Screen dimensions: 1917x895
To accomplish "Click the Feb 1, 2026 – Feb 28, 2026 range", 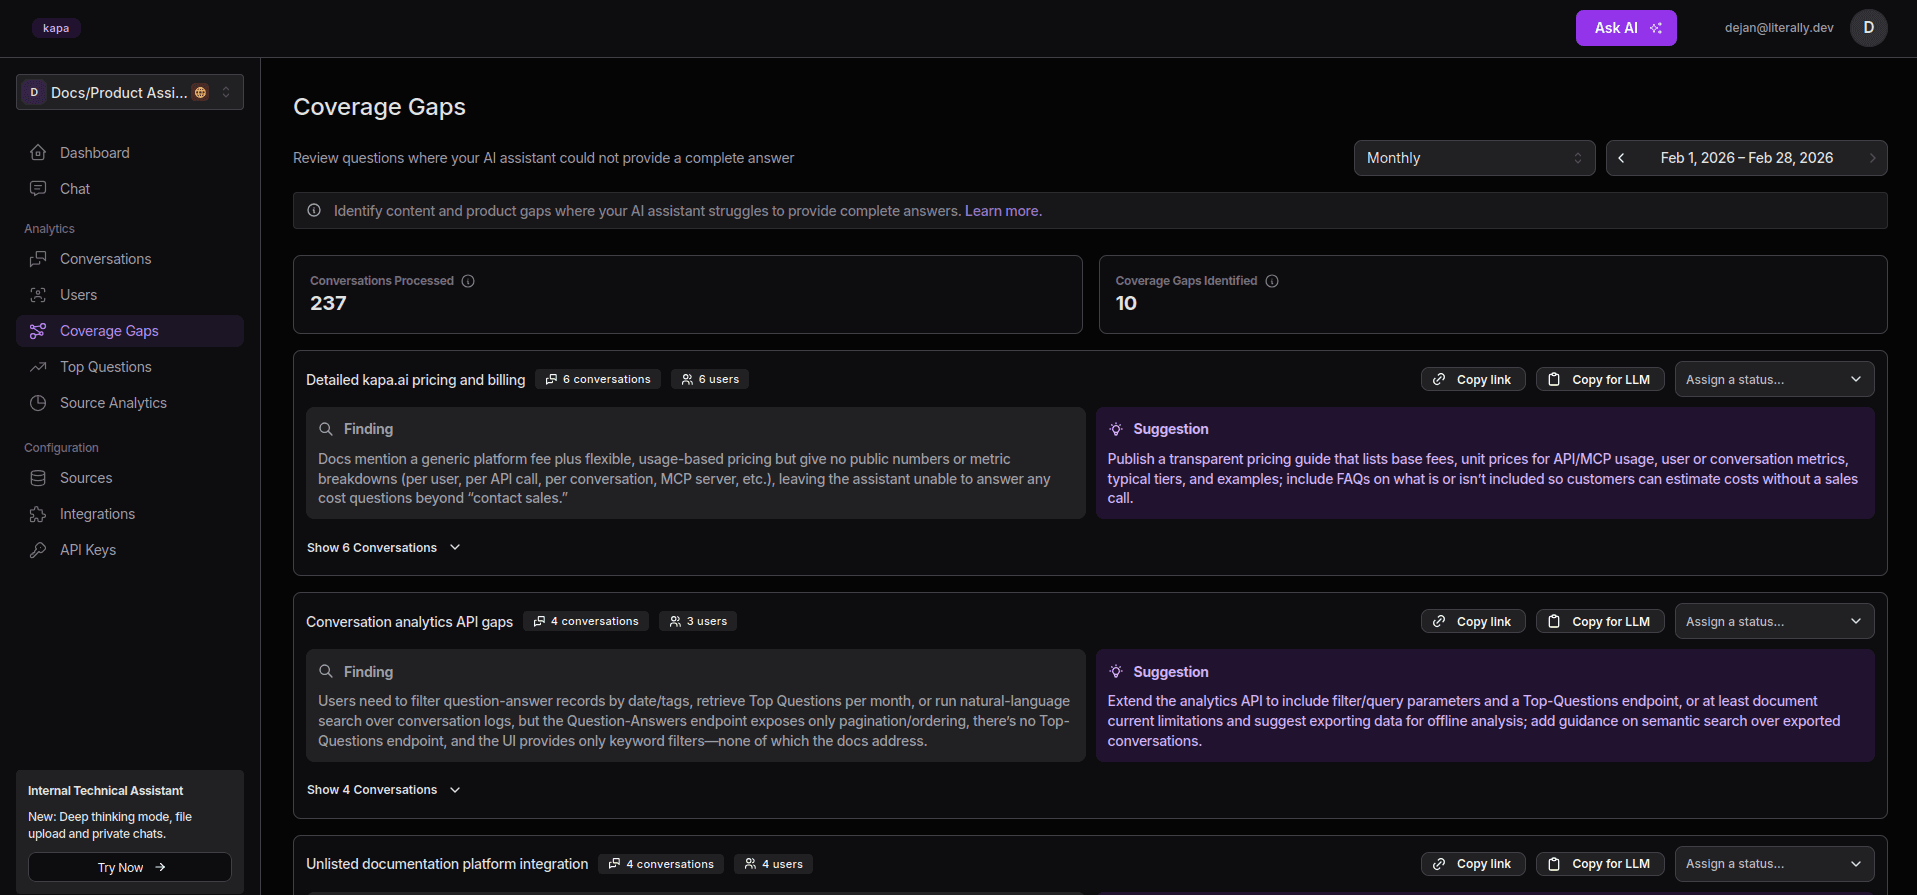I will click(1746, 158).
